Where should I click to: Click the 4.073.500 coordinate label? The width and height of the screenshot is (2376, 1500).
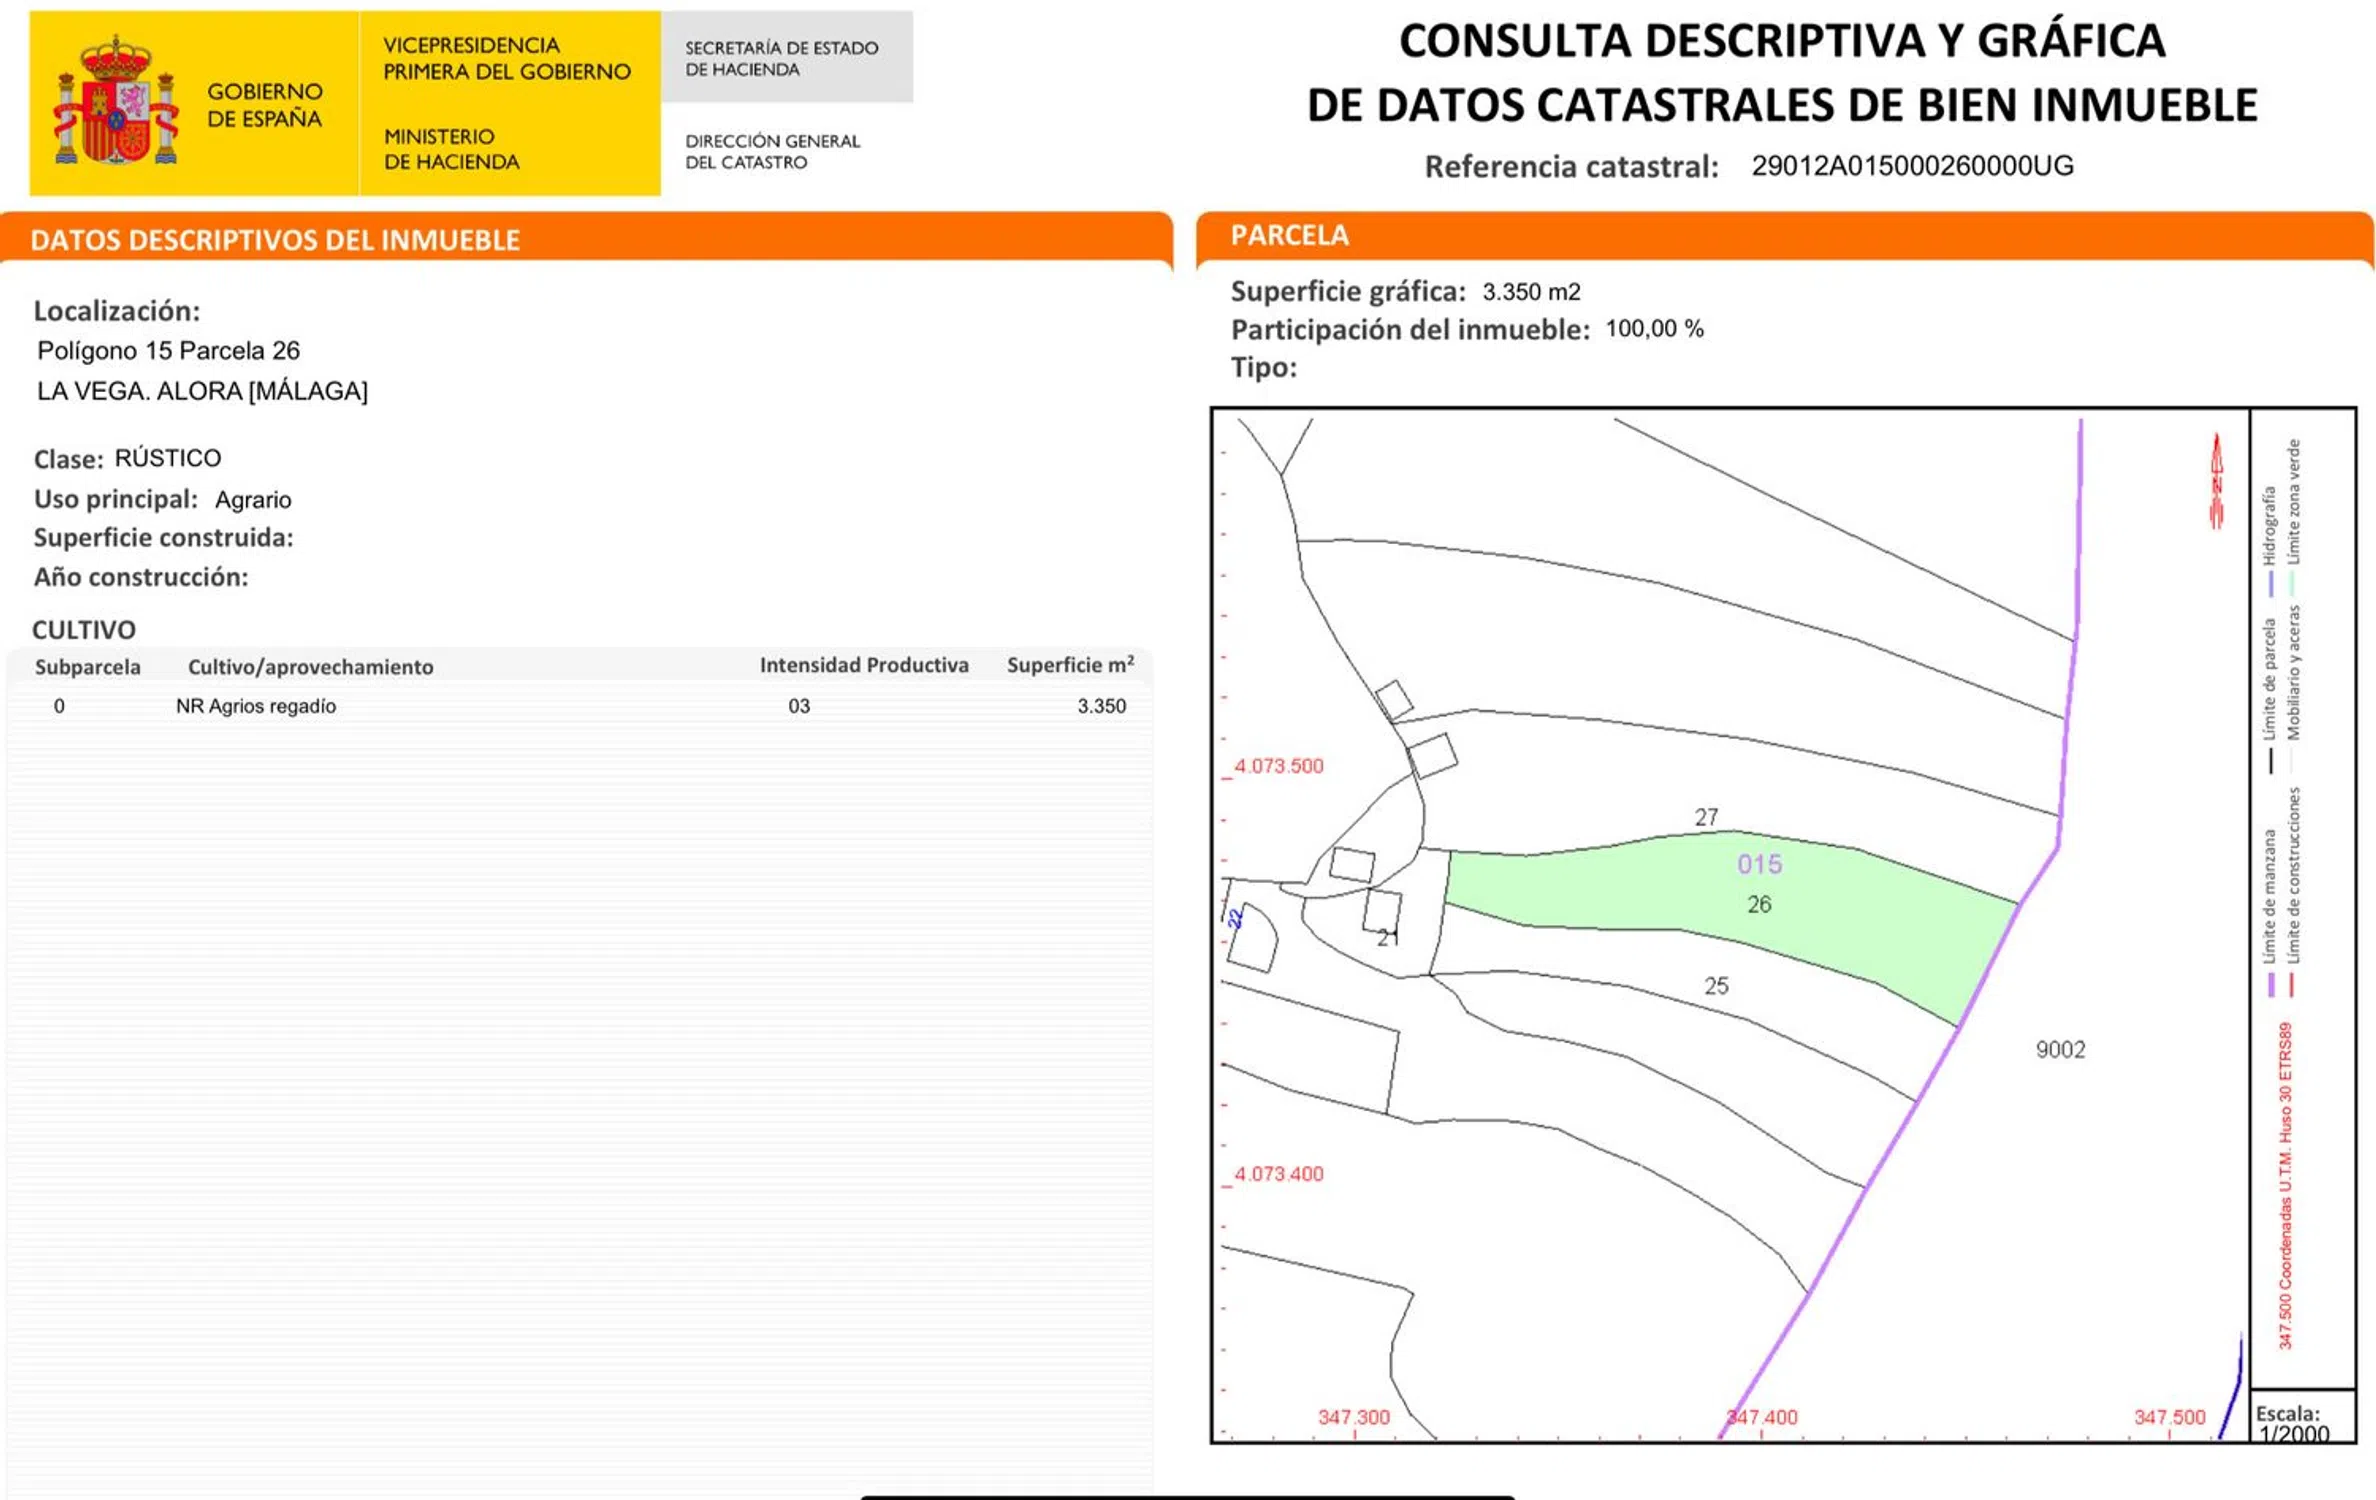tap(1278, 766)
